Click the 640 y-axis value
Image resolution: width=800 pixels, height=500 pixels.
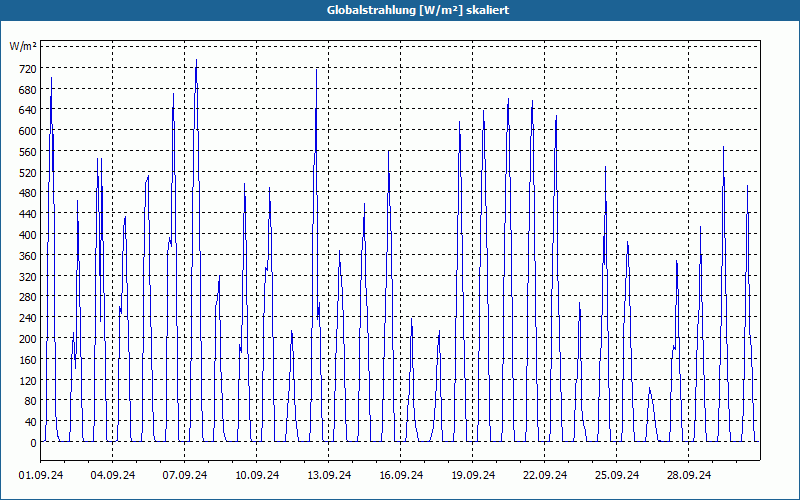(27, 110)
